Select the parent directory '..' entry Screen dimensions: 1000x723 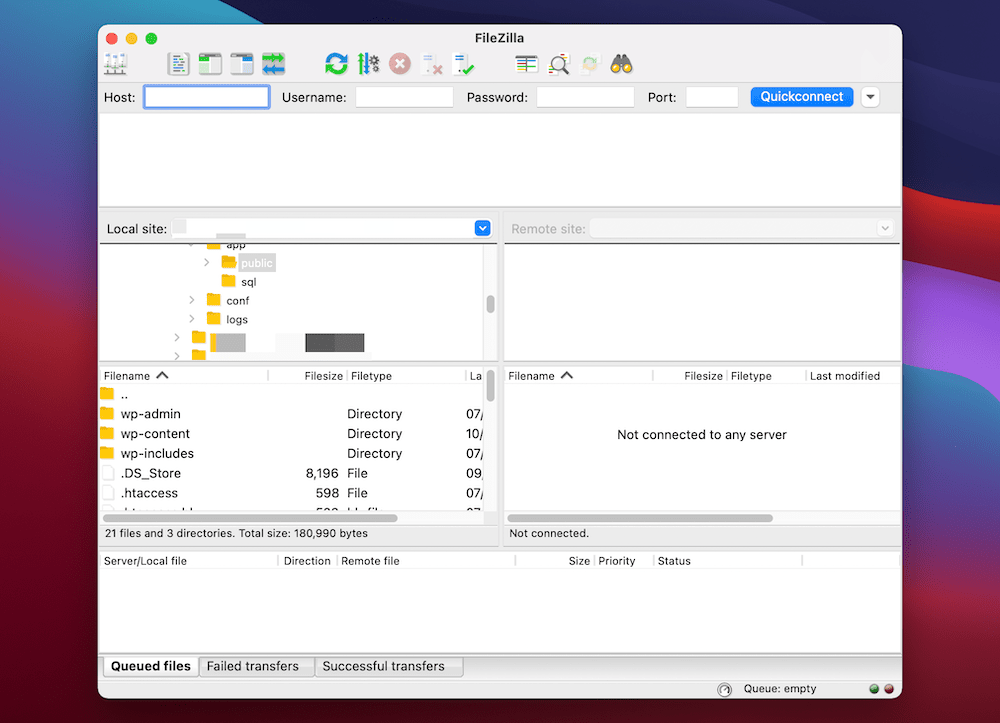[x=292, y=395]
